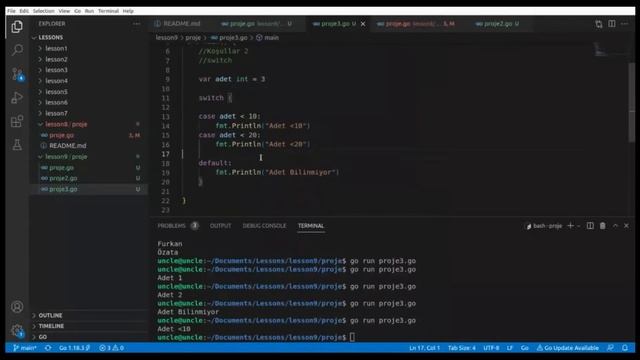Change Tab Size: 4 setting
Image resolution: width=640 pixels, height=360 pixels.
[462, 348]
